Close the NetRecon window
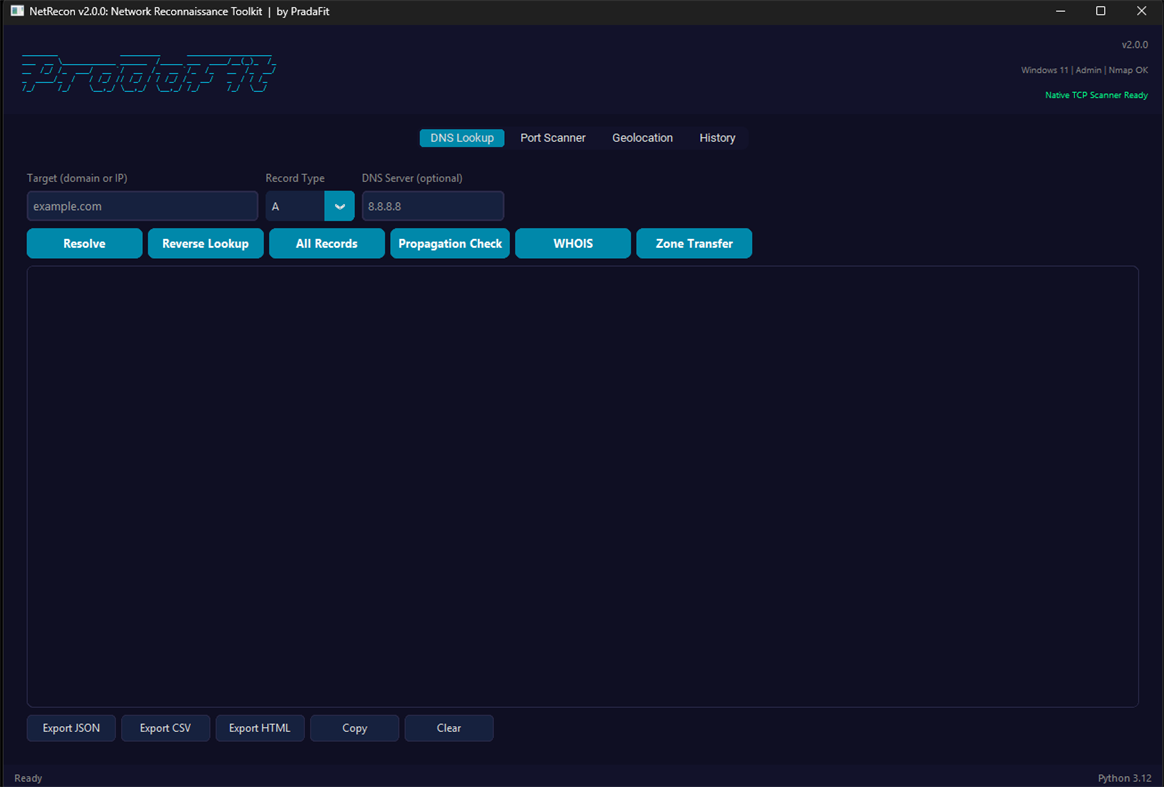The height and width of the screenshot is (787, 1164). point(1142,11)
